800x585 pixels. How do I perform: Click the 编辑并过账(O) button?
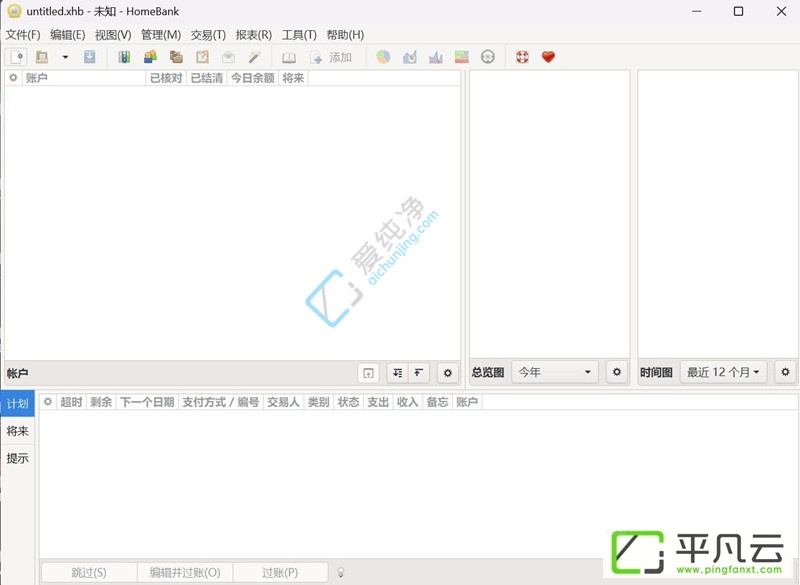coord(185,572)
